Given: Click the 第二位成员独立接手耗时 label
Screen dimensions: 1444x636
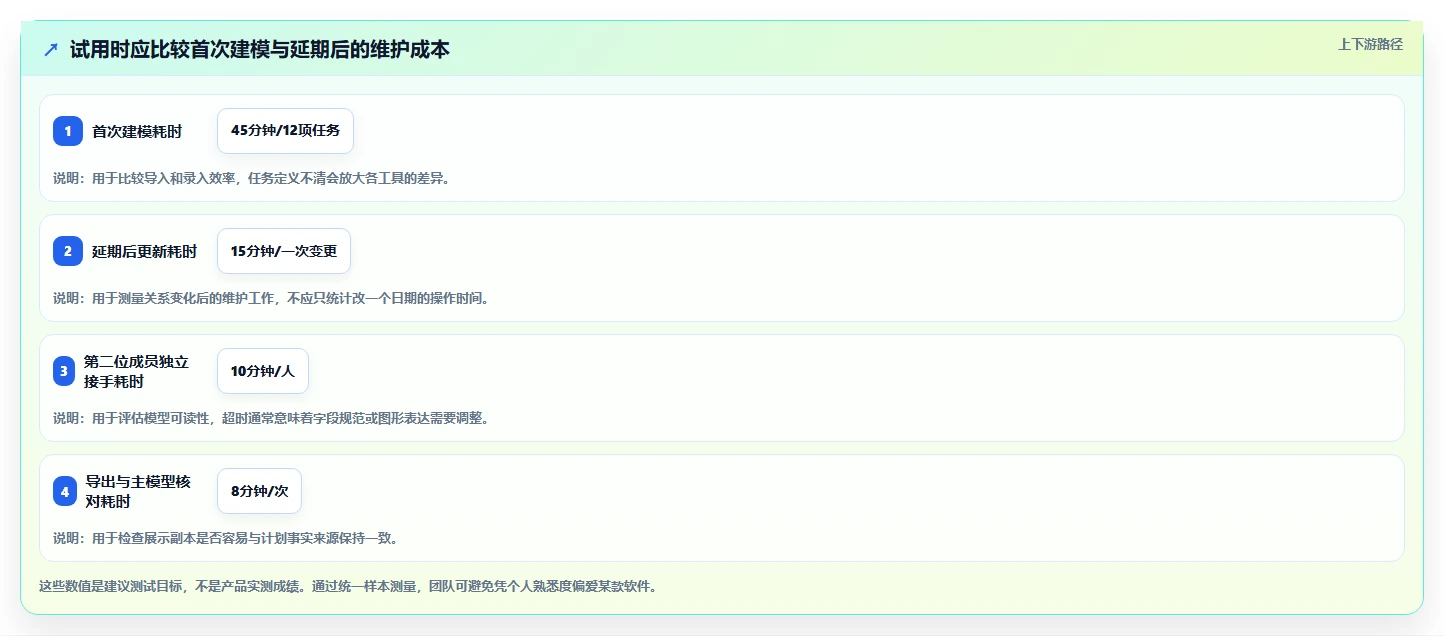Looking at the screenshot, I should [x=136, y=371].
